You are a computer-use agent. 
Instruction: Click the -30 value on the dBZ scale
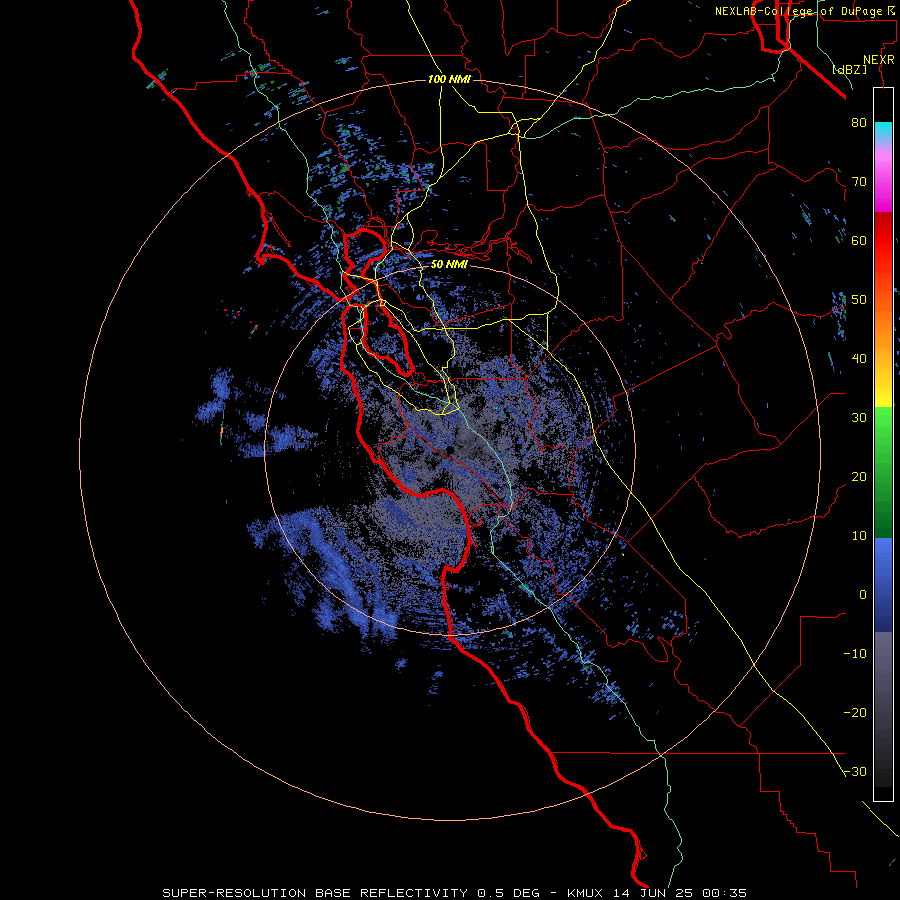pos(855,772)
